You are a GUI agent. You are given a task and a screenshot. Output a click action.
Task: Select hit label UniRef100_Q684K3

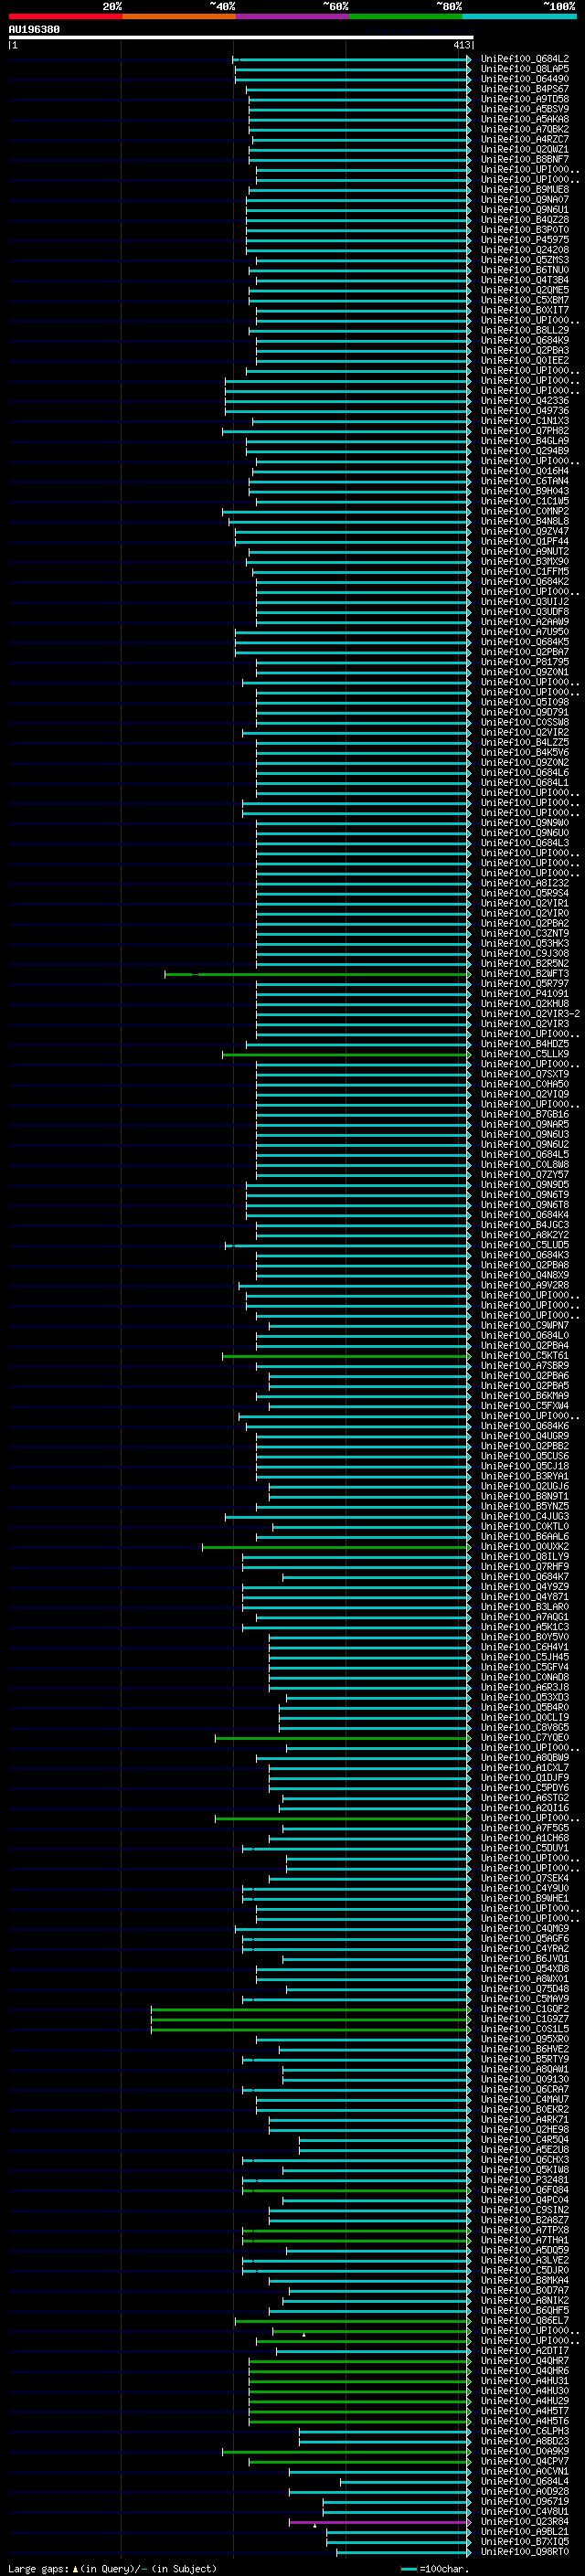524,1254
